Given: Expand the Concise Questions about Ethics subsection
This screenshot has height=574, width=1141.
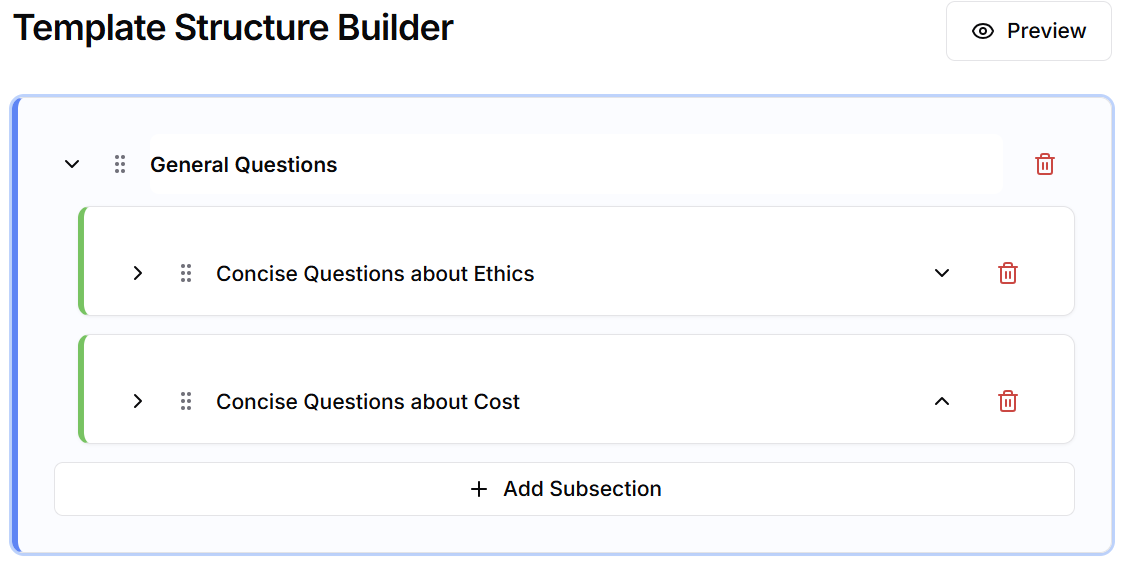Looking at the screenshot, I should coord(138,273).
